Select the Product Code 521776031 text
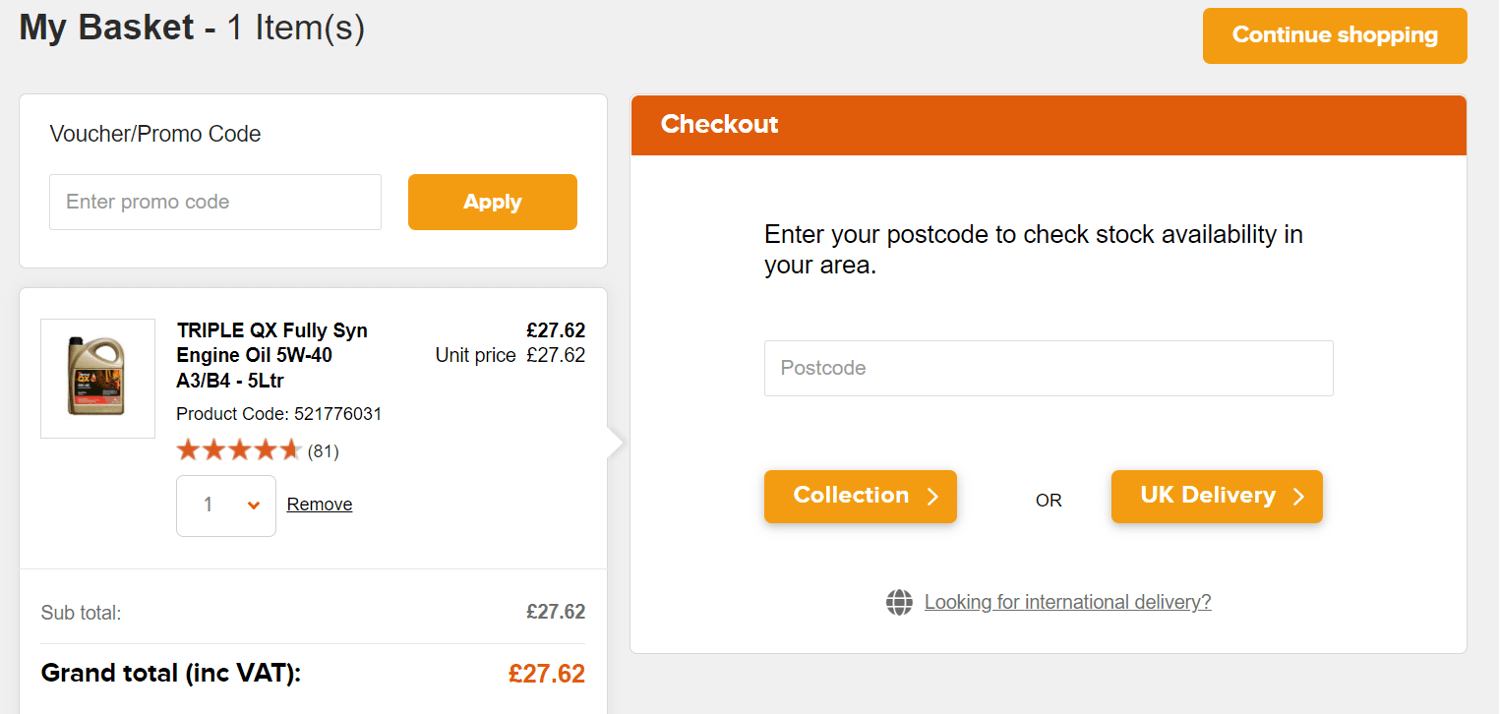This screenshot has width=1500, height=714. [x=279, y=414]
